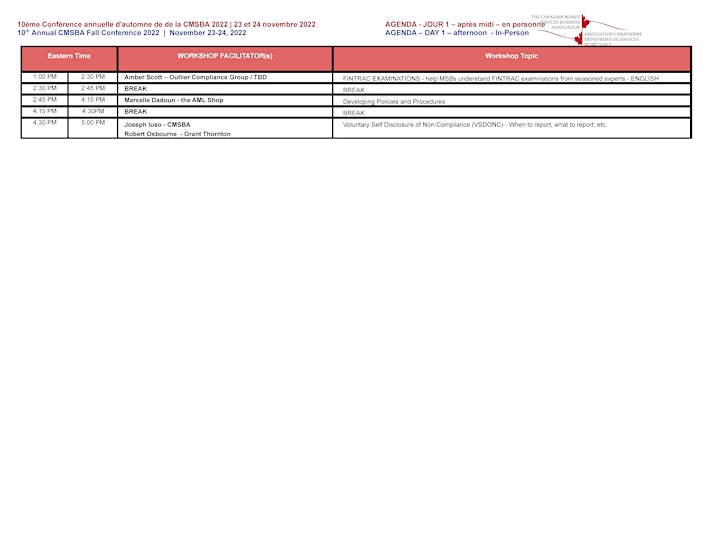Click the Developing Policies and Procedures topic
Image resolution: width=720 pixels, height=543 pixels.
(x=394, y=101)
